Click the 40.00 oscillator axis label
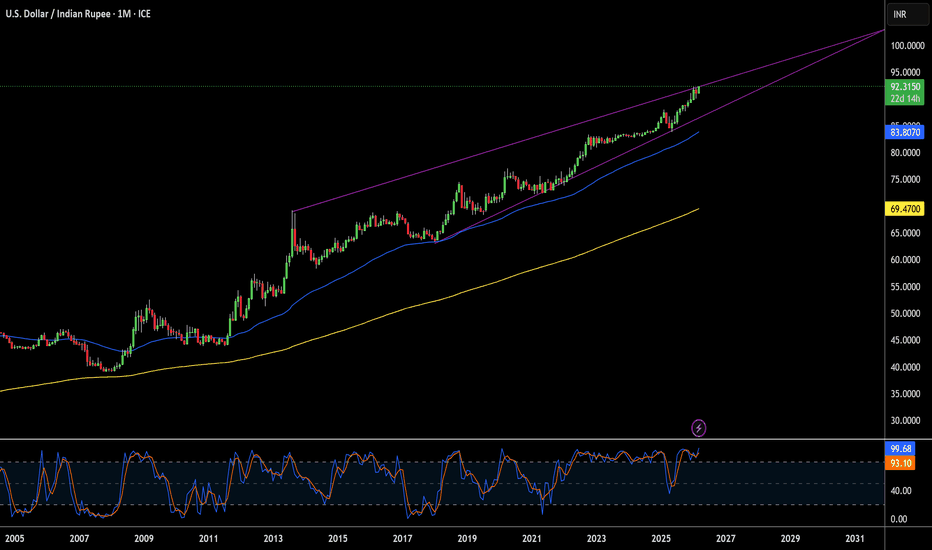The width and height of the screenshot is (932, 550). click(x=901, y=491)
